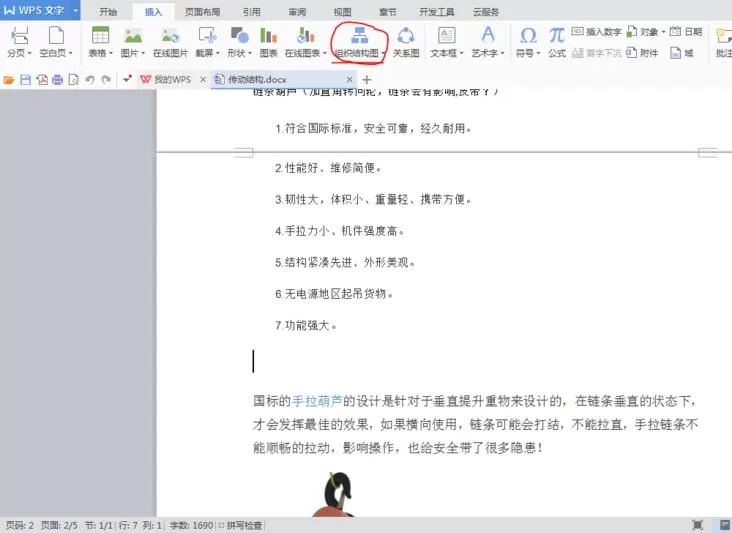Follow the 手拉葫芦 hyperlink in the paragraph
732x533 pixels.
[x=317, y=401]
